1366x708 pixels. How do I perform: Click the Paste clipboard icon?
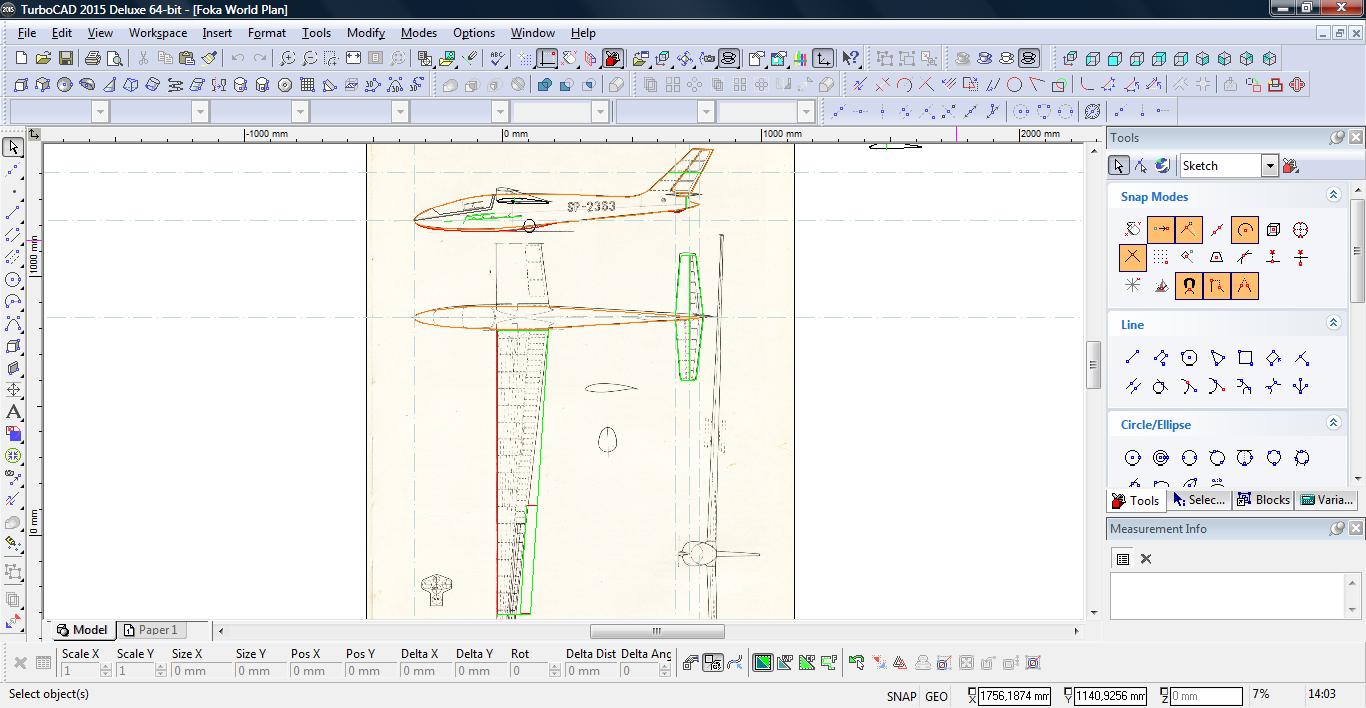pyautogui.click(x=186, y=59)
